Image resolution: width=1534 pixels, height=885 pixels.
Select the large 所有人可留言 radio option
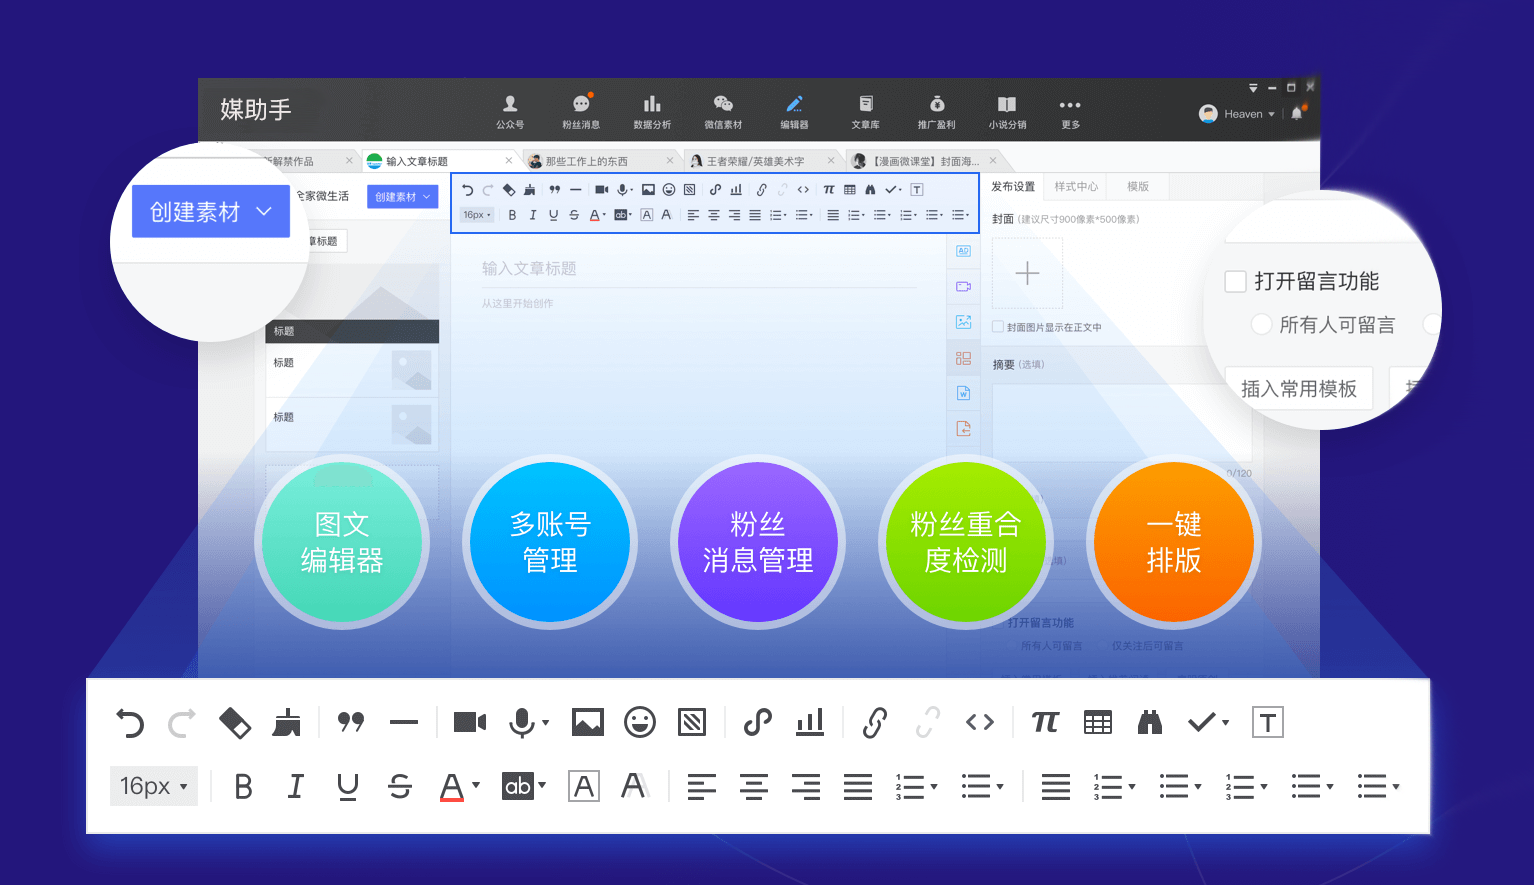1262,324
